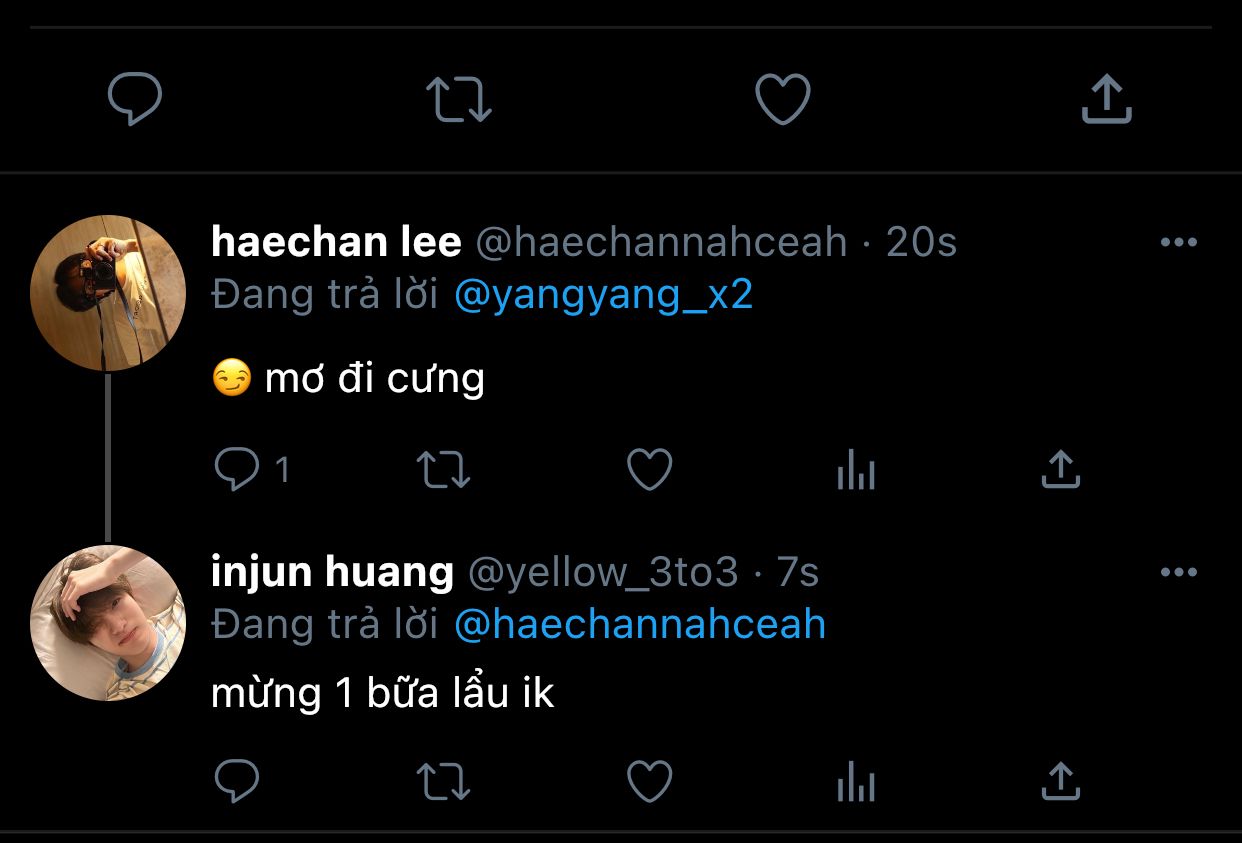The height and width of the screenshot is (843, 1242).
Task: Retweet the main tweet above
Action: click(x=459, y=100)
